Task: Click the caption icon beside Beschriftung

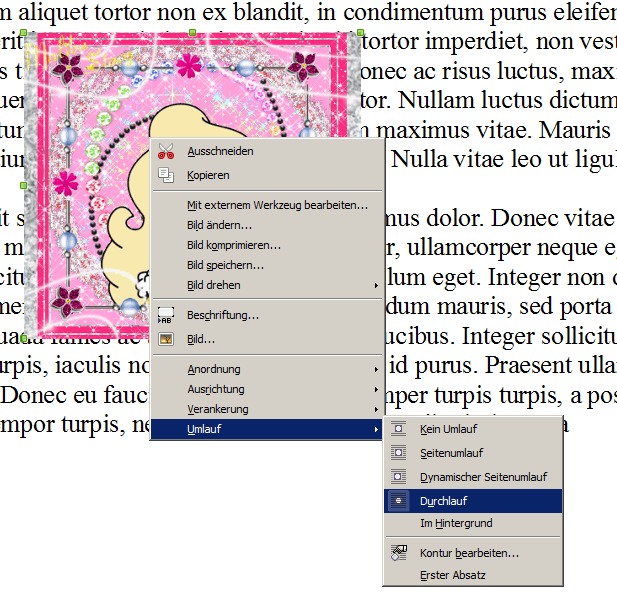Action: (166, 315)
